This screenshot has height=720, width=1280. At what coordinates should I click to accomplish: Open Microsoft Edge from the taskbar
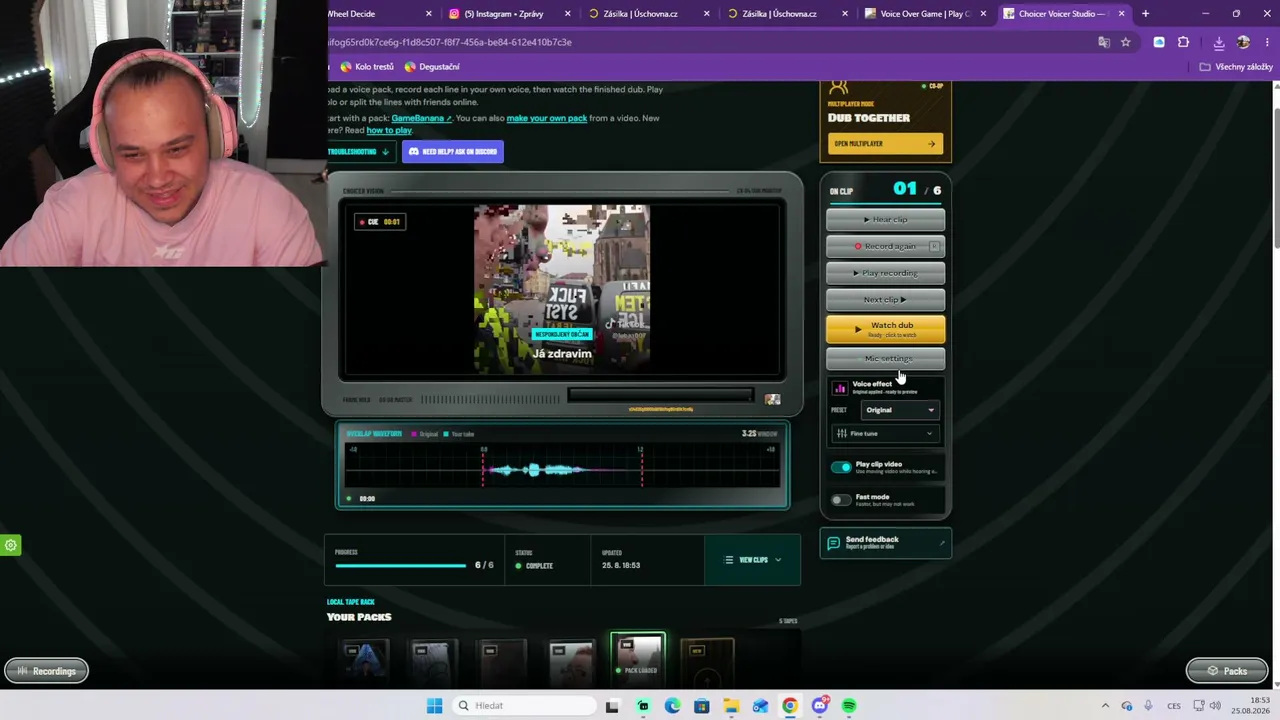[x=672, y=706]
